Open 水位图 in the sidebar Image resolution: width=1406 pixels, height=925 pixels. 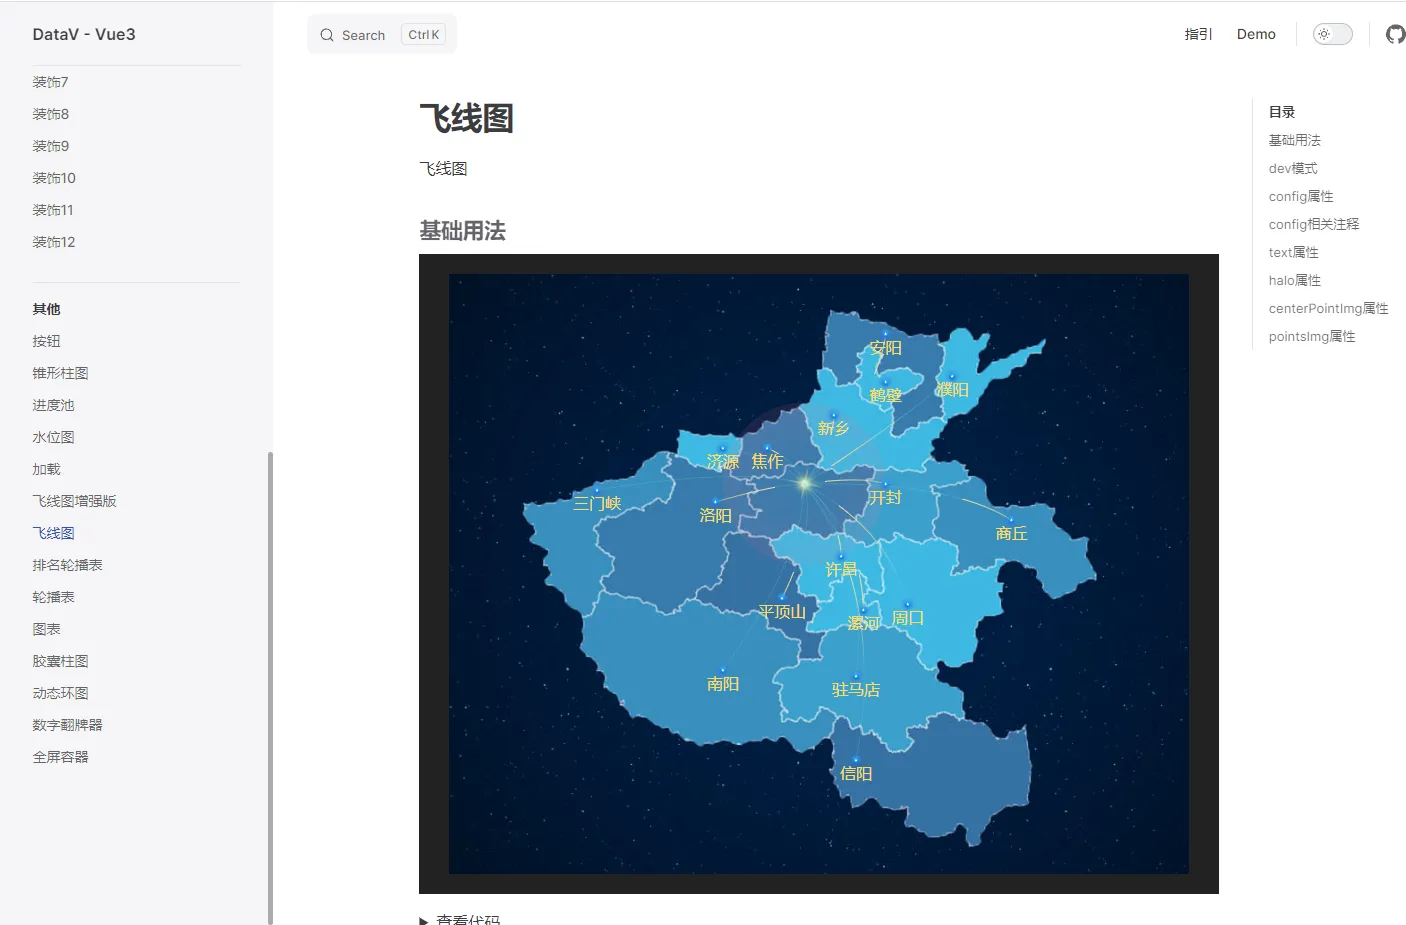53,437
